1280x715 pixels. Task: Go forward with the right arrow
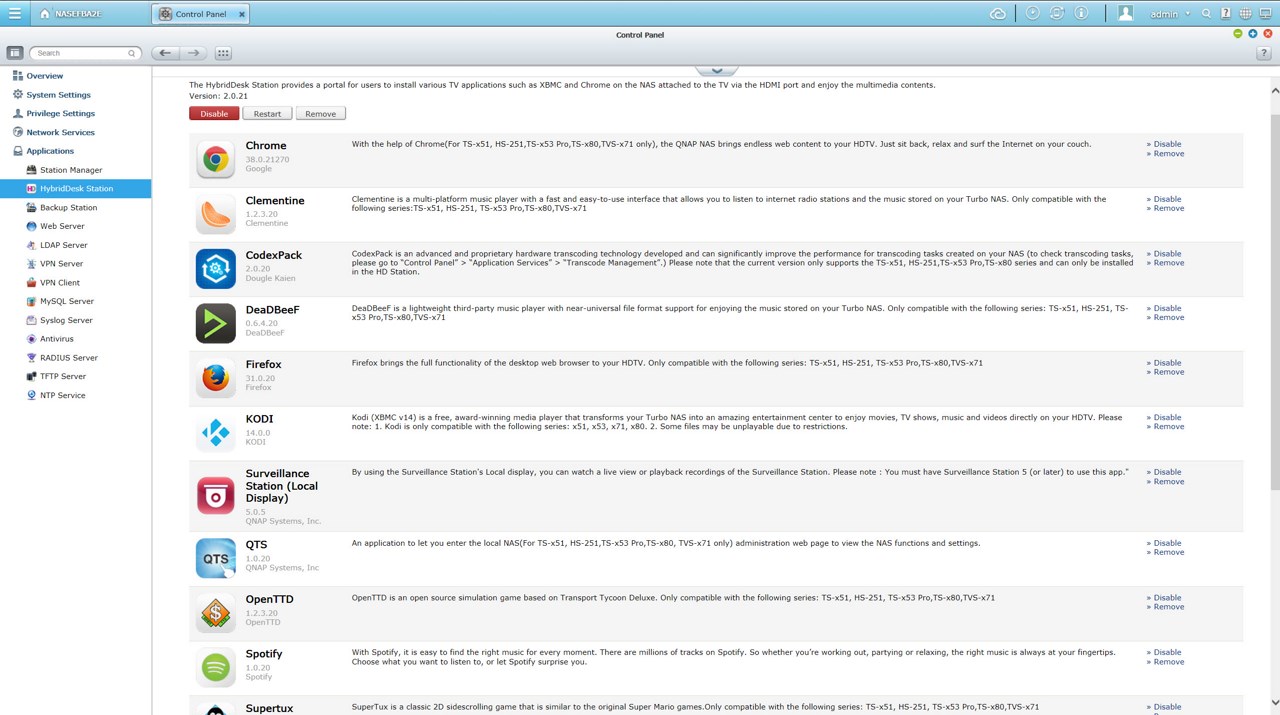click(x=193, y=53)
